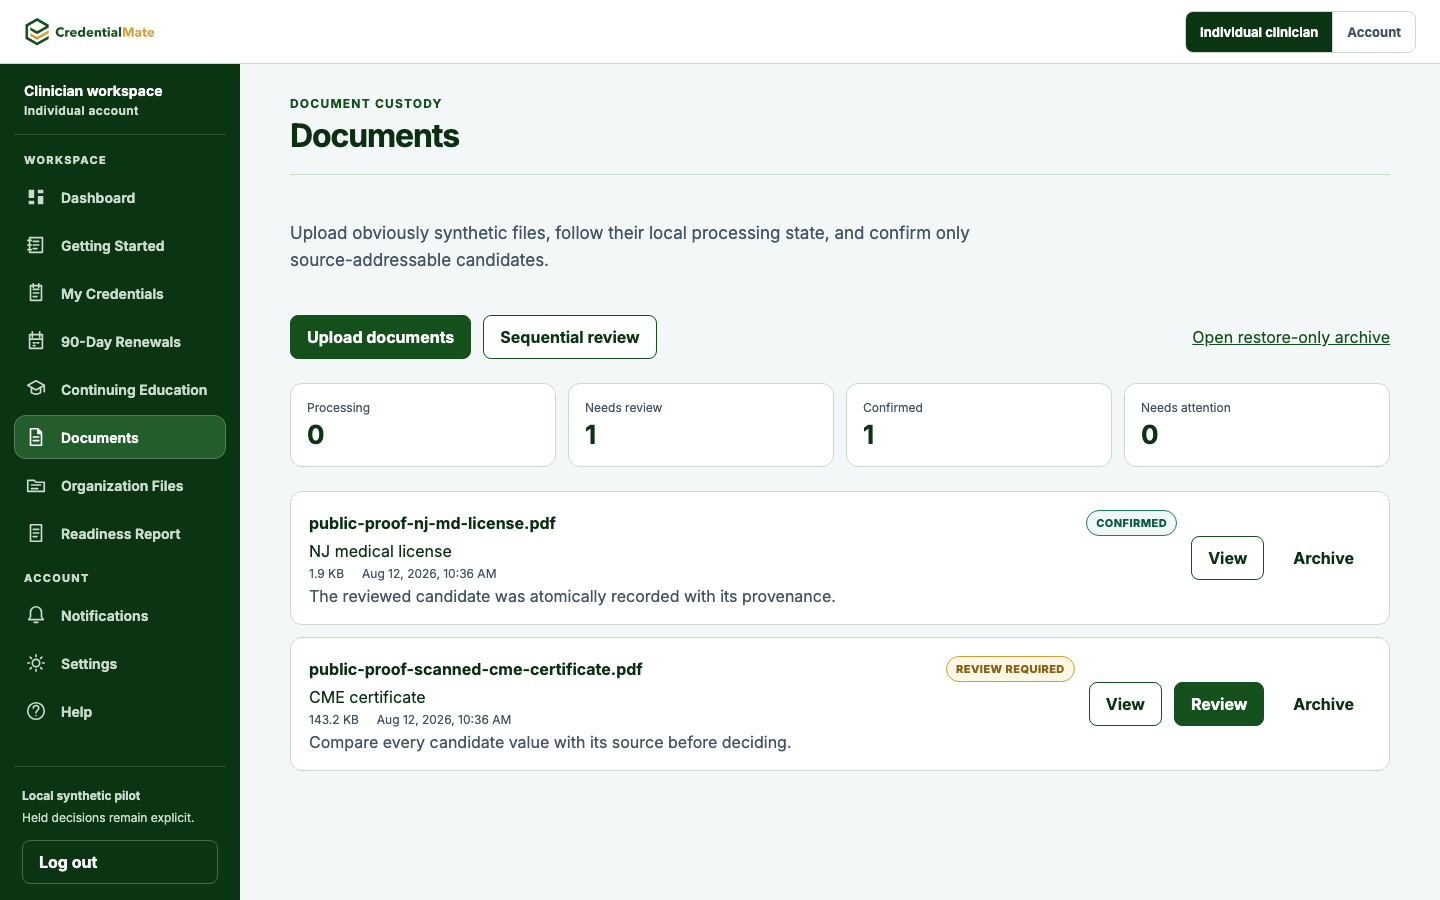
Task: Click the Upload documents button
Action: click(380, 337)
